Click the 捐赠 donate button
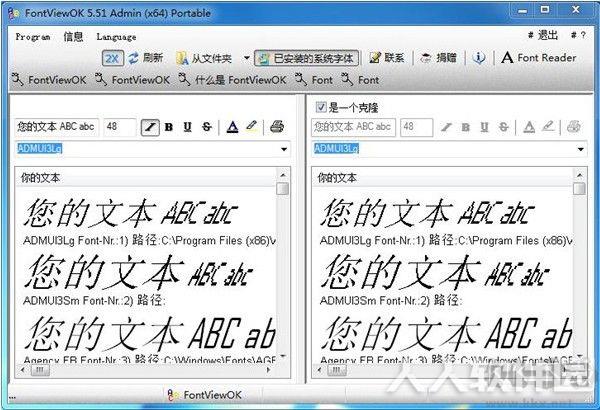 (x=439, y=58)
